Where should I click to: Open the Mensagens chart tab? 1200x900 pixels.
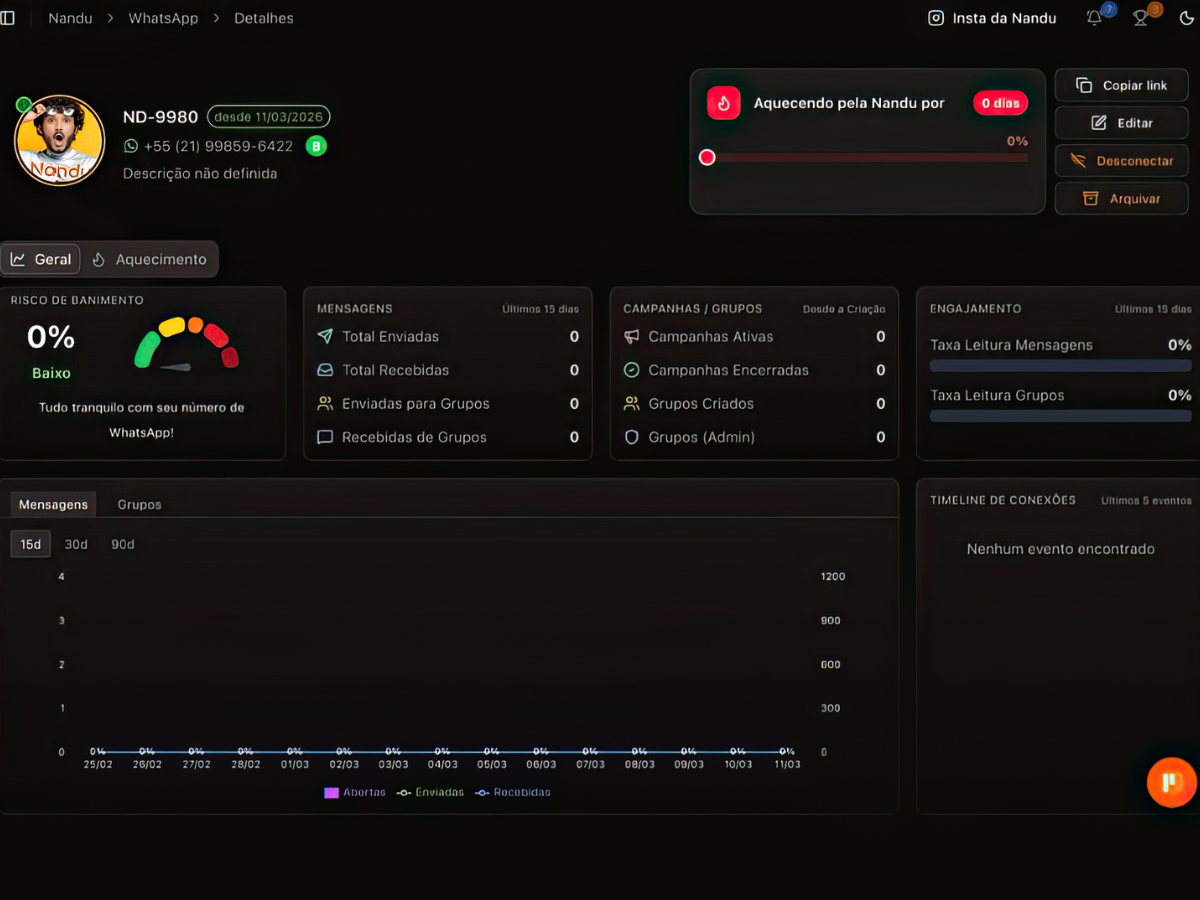click(53, 504)
